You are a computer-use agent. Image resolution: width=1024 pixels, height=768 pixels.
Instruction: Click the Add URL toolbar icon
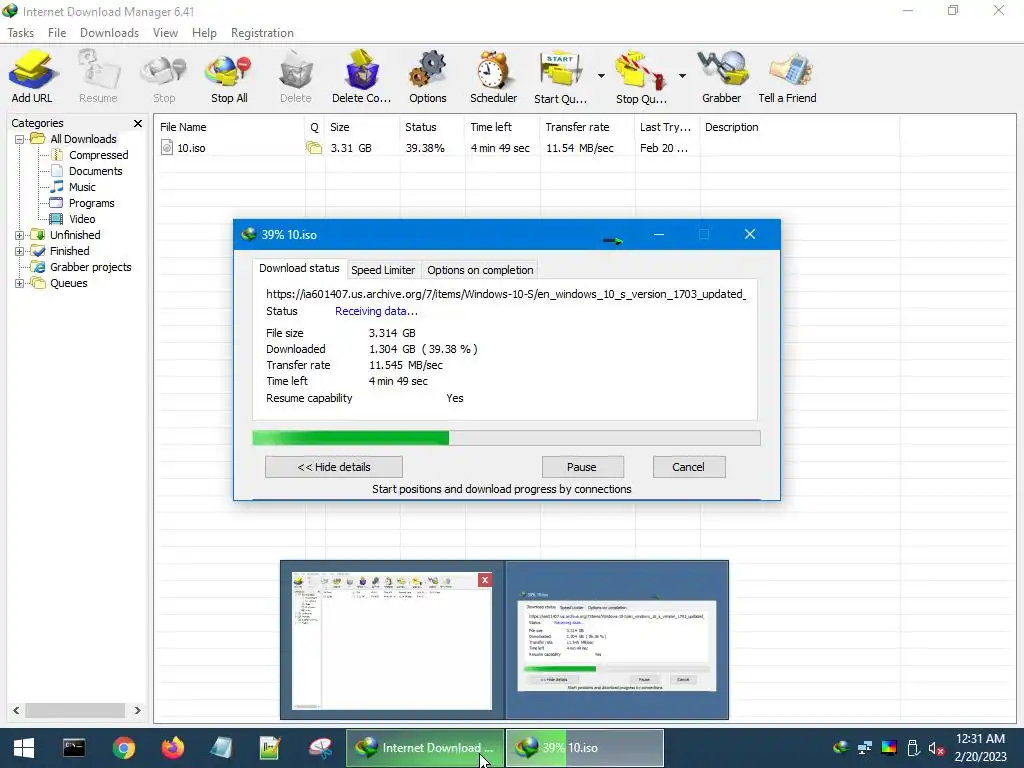[x=31, y=76]
